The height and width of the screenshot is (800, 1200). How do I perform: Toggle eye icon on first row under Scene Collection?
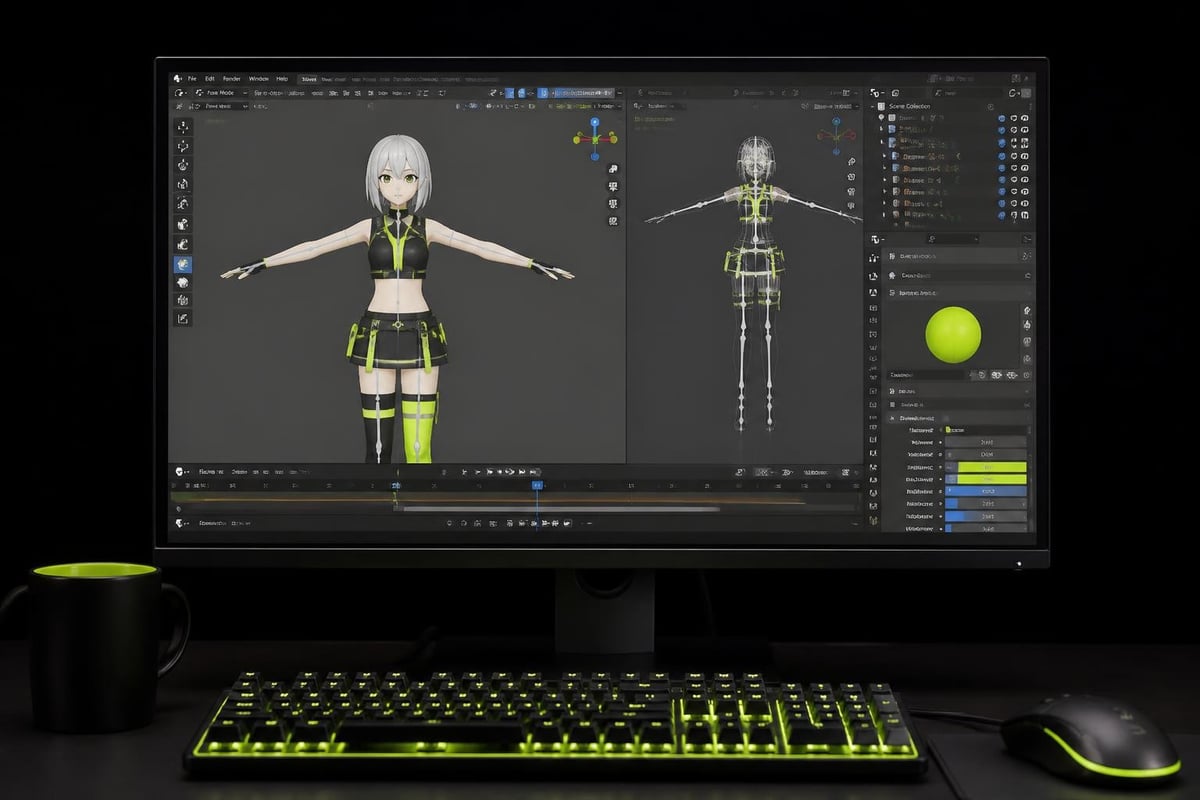coord(1014,118)
